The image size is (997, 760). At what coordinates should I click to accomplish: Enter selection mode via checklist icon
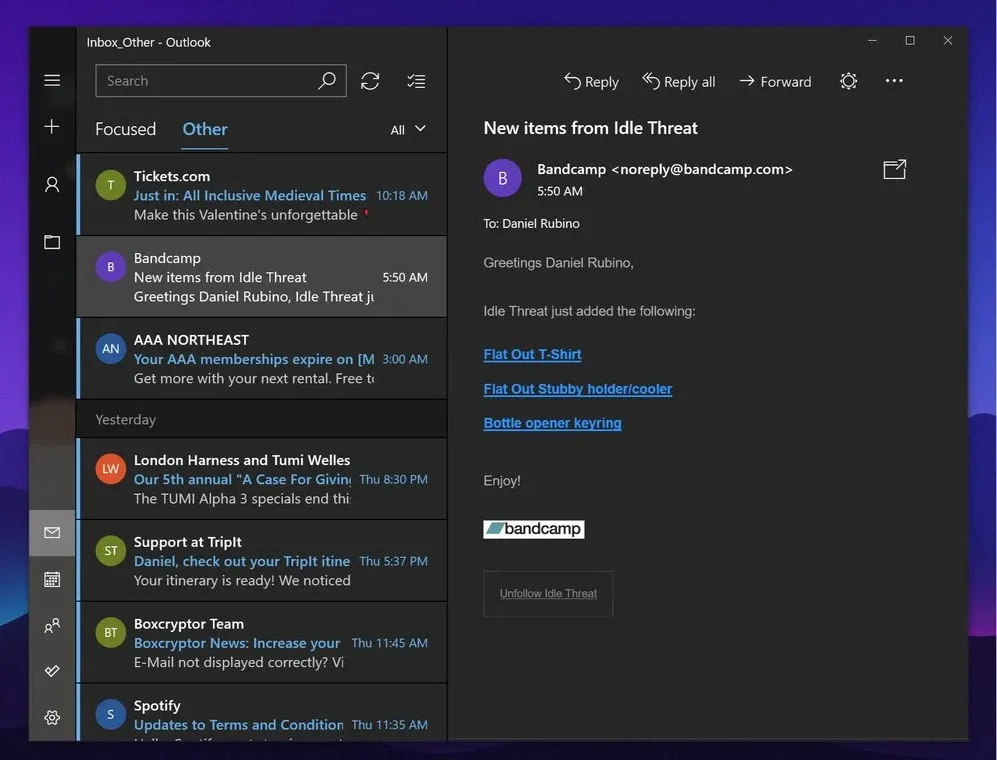tap(416, 81)
